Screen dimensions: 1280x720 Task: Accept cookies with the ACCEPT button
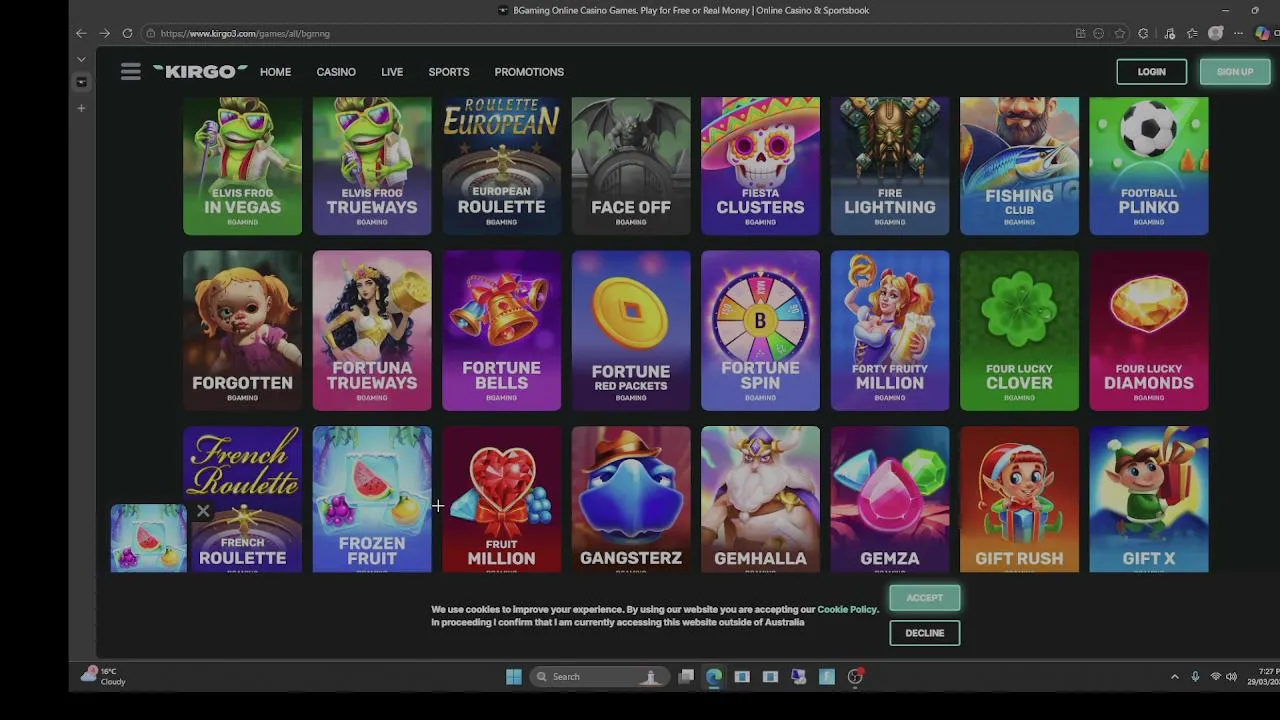[924, 598]
